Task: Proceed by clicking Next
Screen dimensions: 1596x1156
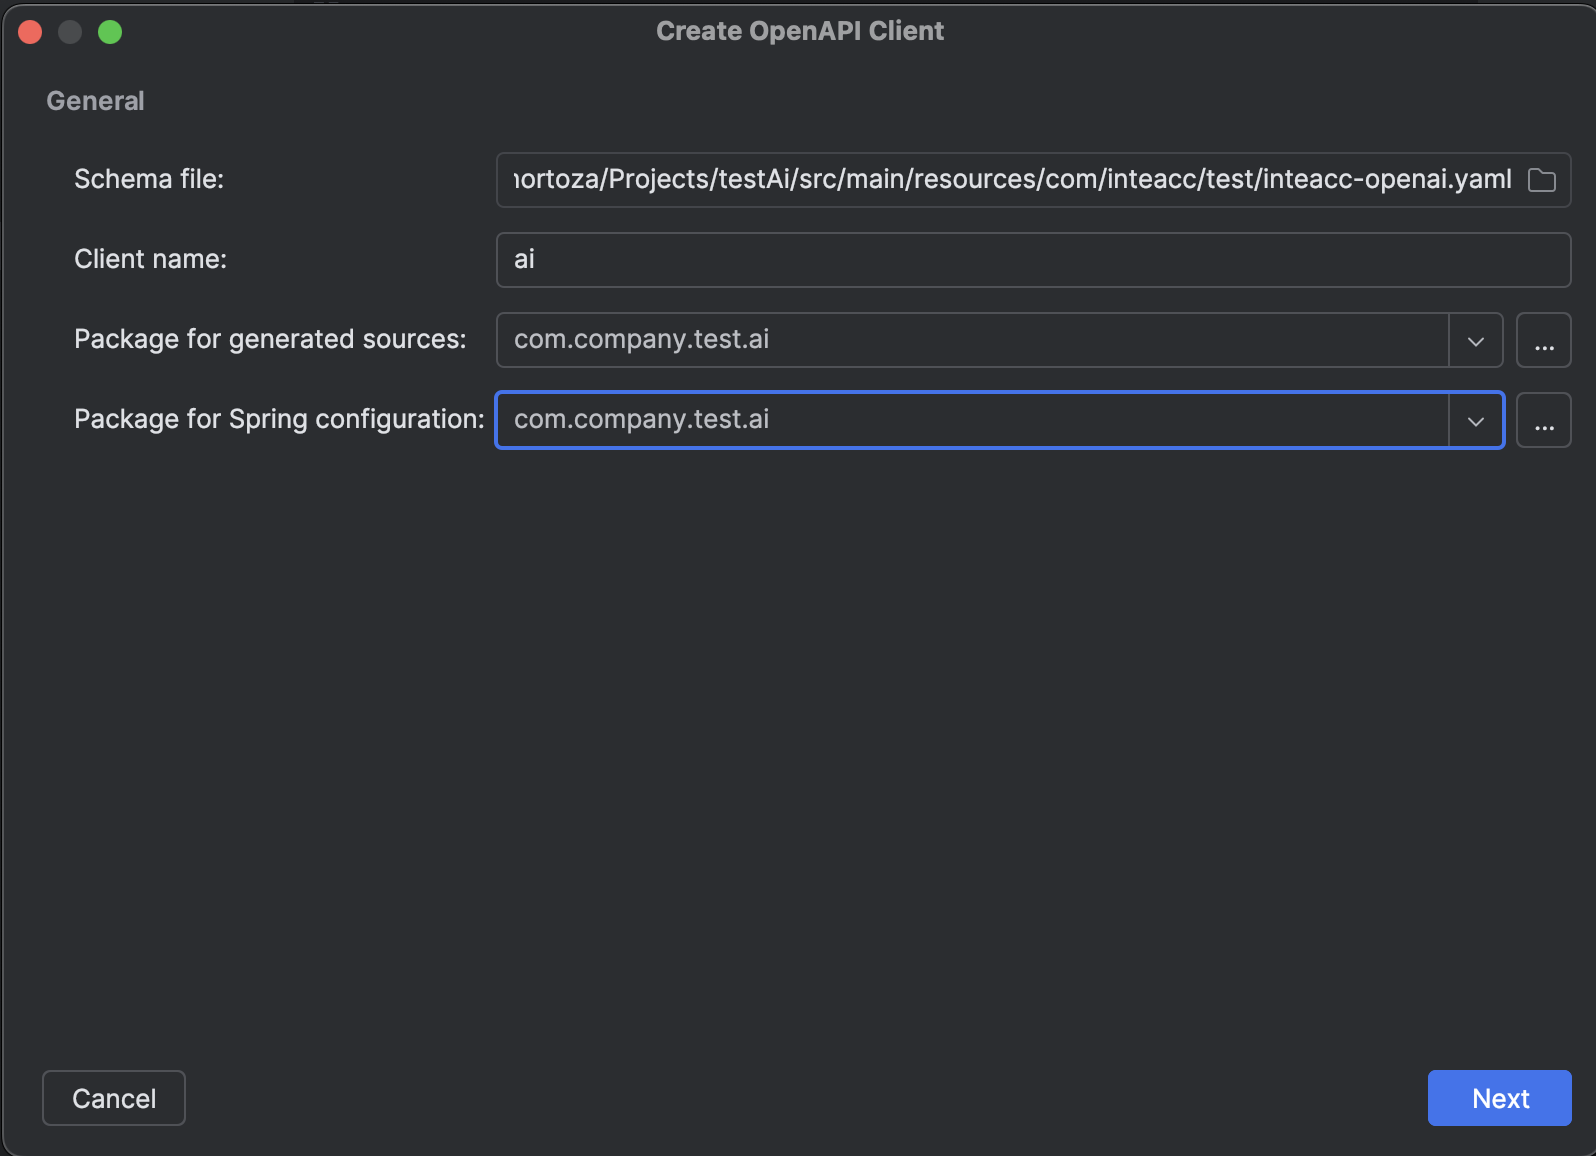Action: [x=1499, y=1098]
